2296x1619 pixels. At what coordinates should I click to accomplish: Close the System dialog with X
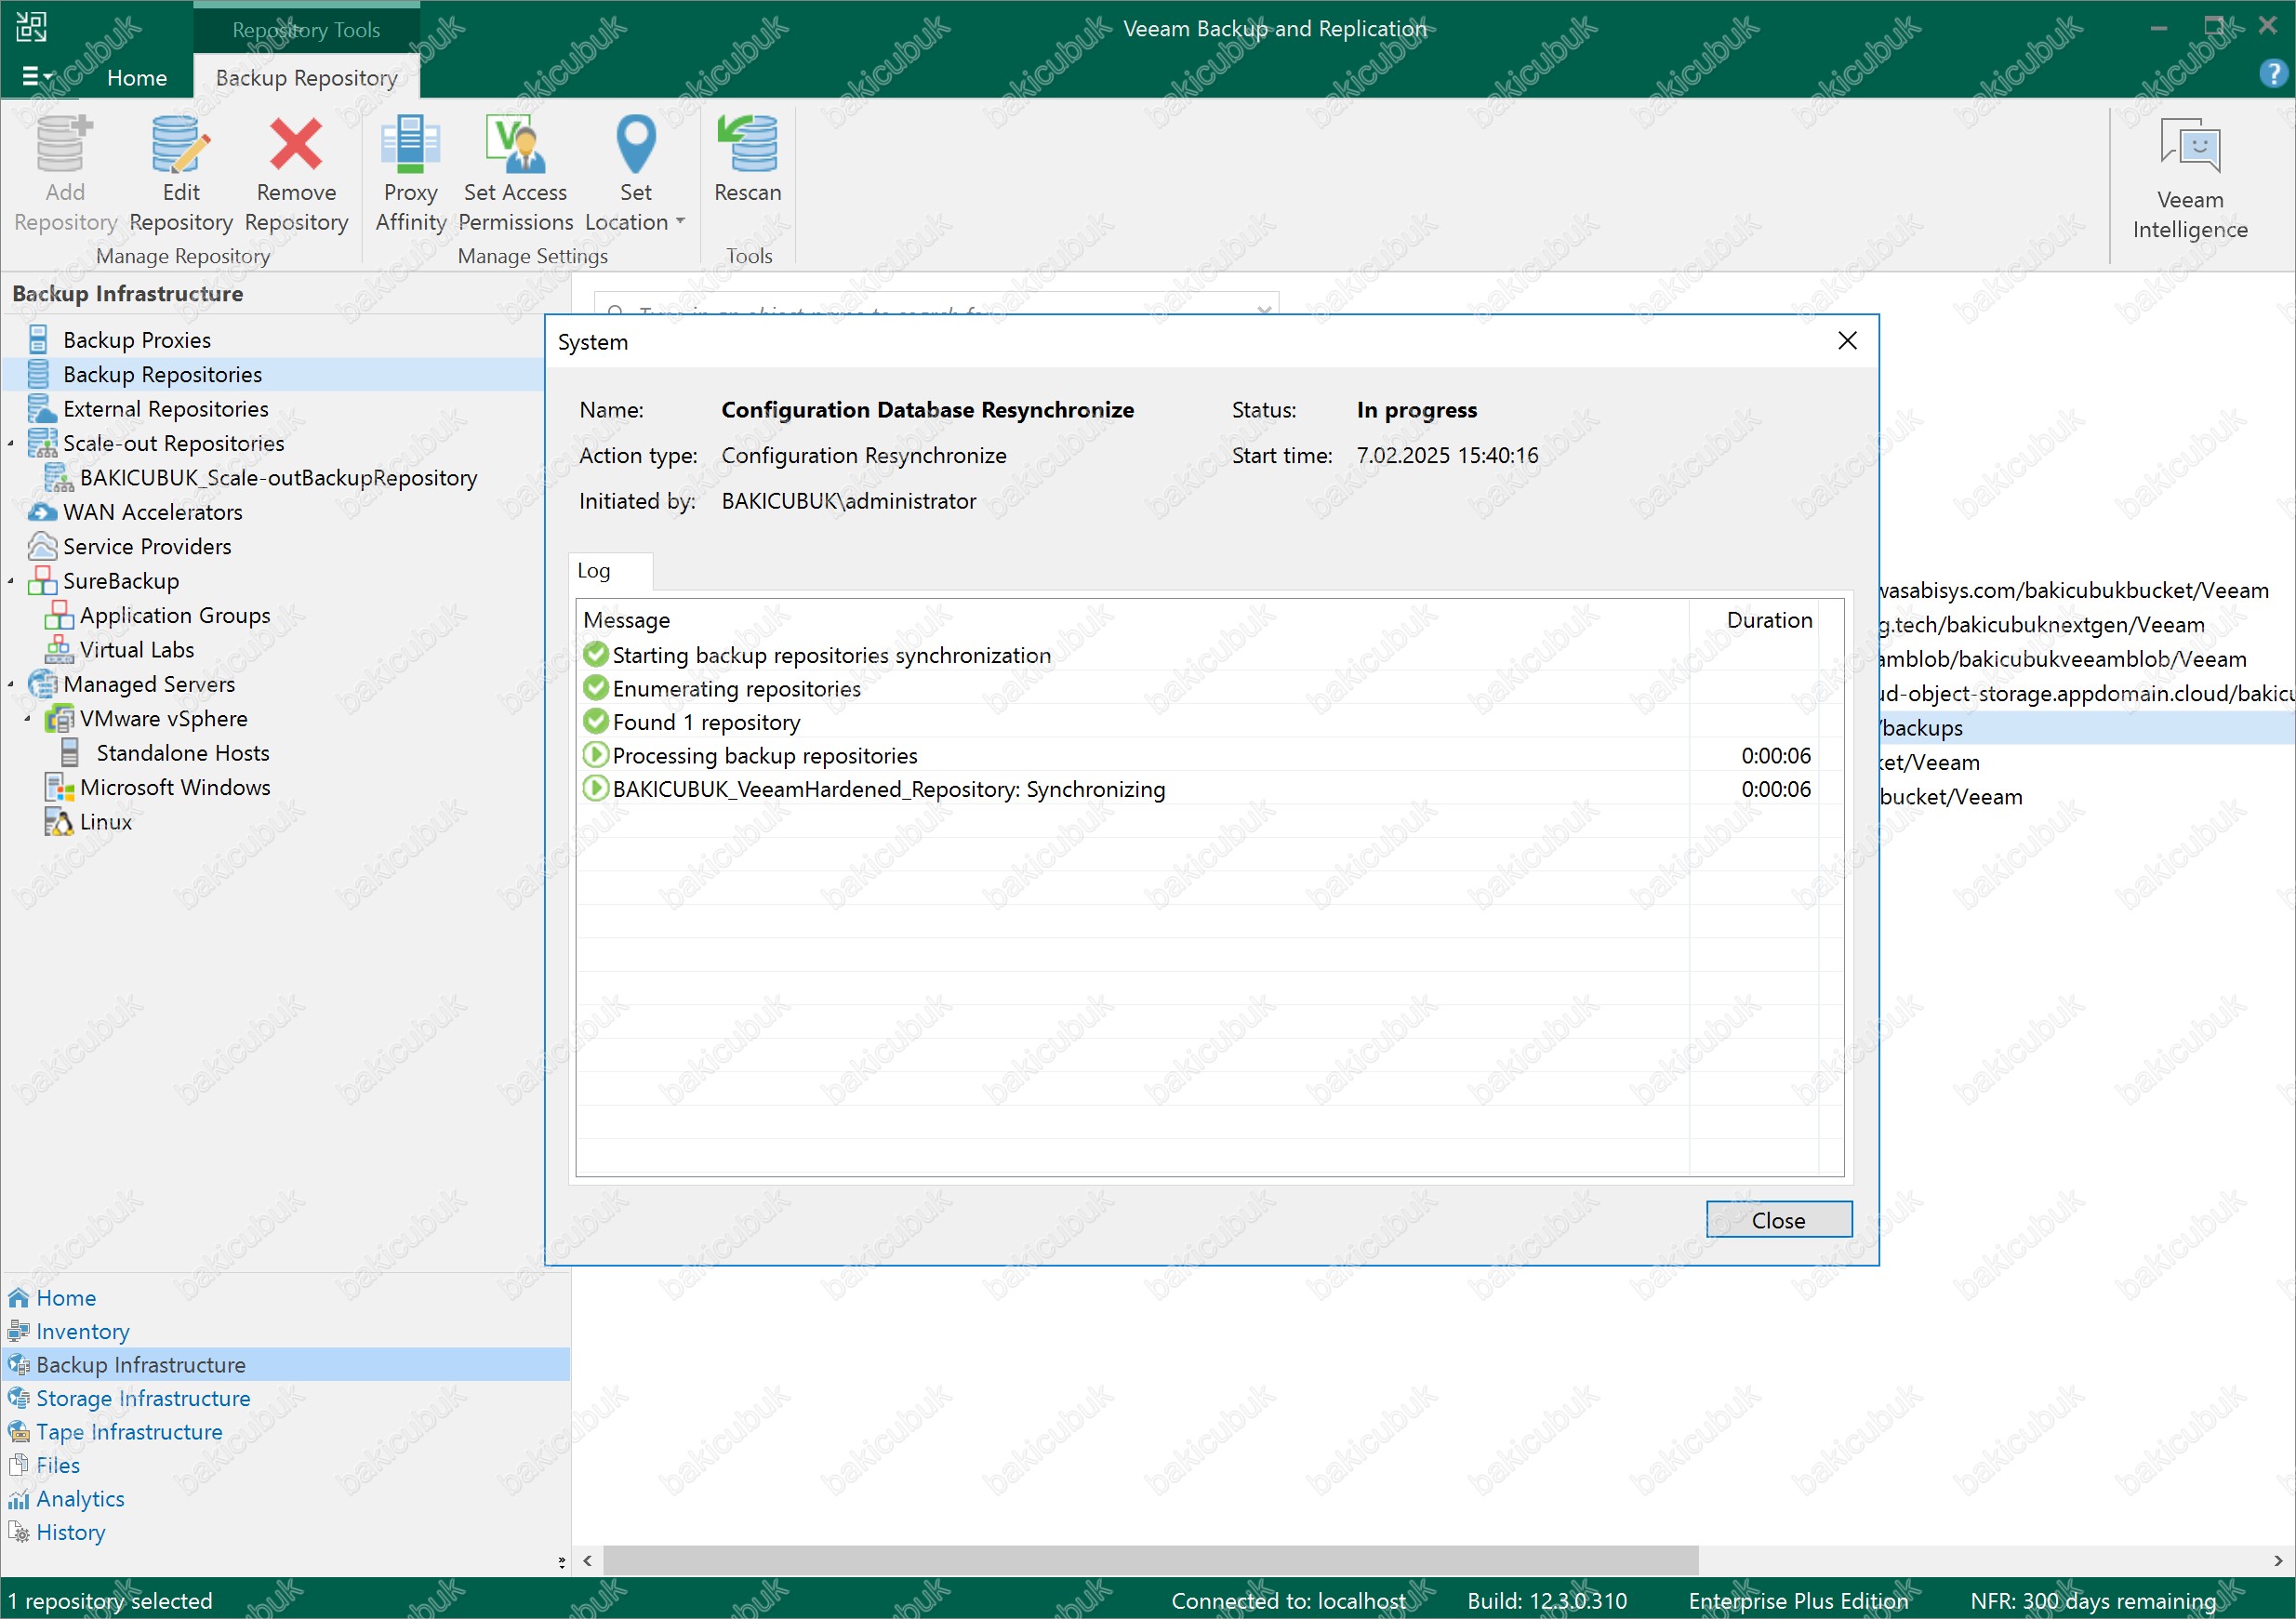(x=1847, y=340)
